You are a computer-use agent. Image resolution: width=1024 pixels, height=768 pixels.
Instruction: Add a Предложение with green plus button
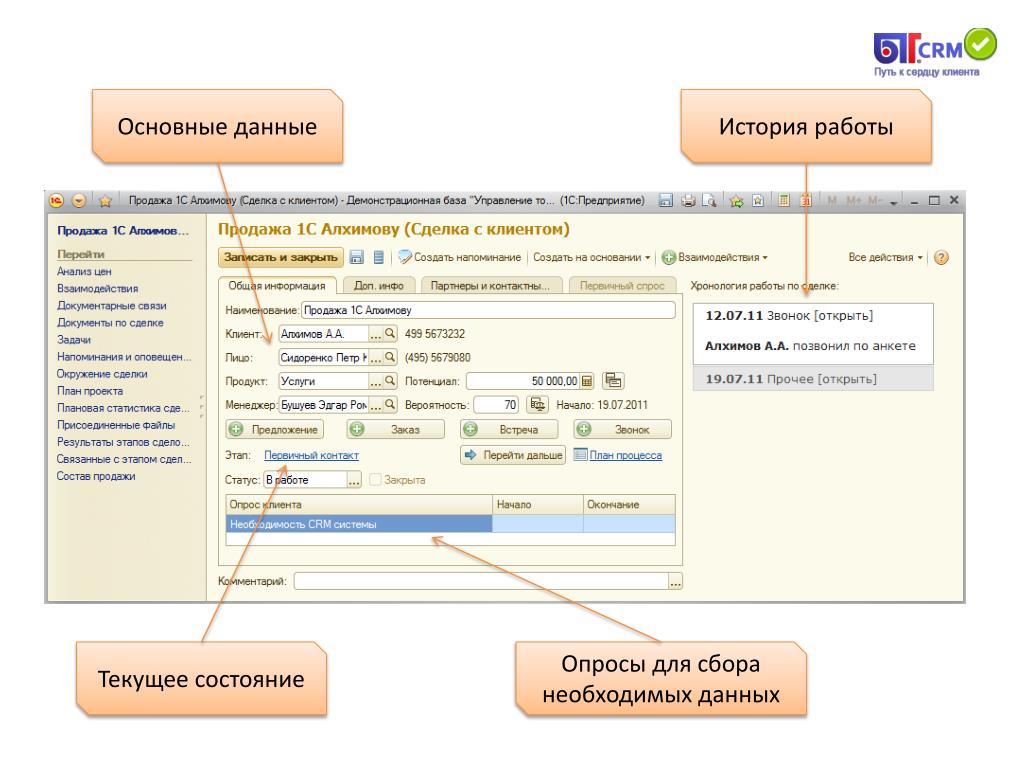click(x=275, y=429)
